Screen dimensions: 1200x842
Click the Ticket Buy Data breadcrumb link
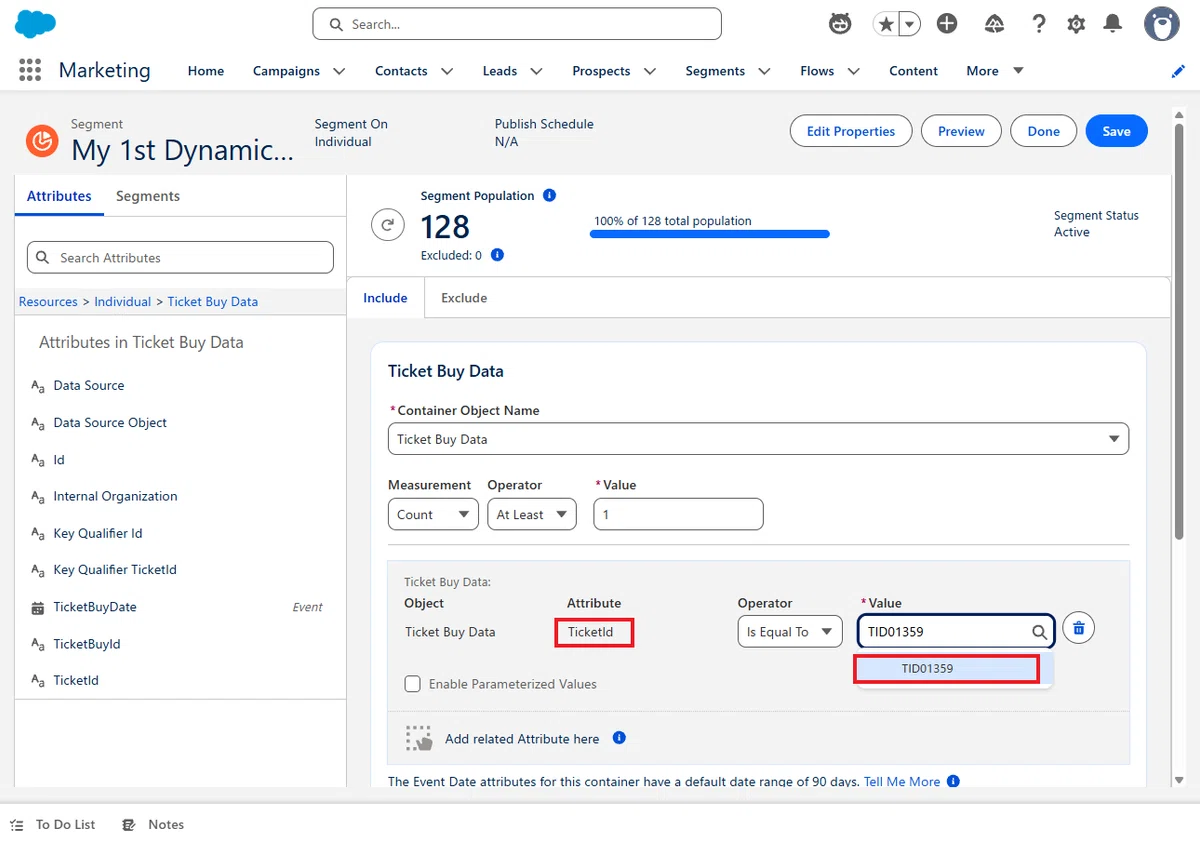pyautogui.click(x=213, y=301)
